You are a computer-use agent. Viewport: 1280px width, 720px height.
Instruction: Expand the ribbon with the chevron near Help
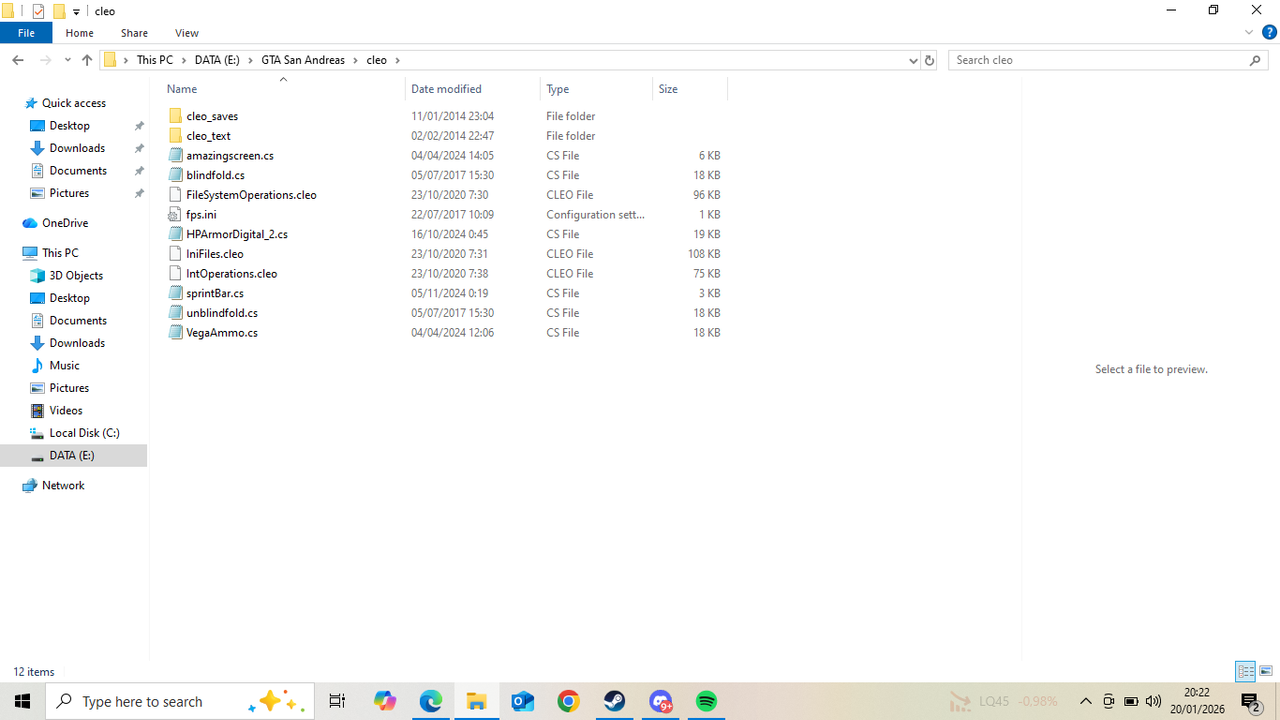[x=1249, y=33]
